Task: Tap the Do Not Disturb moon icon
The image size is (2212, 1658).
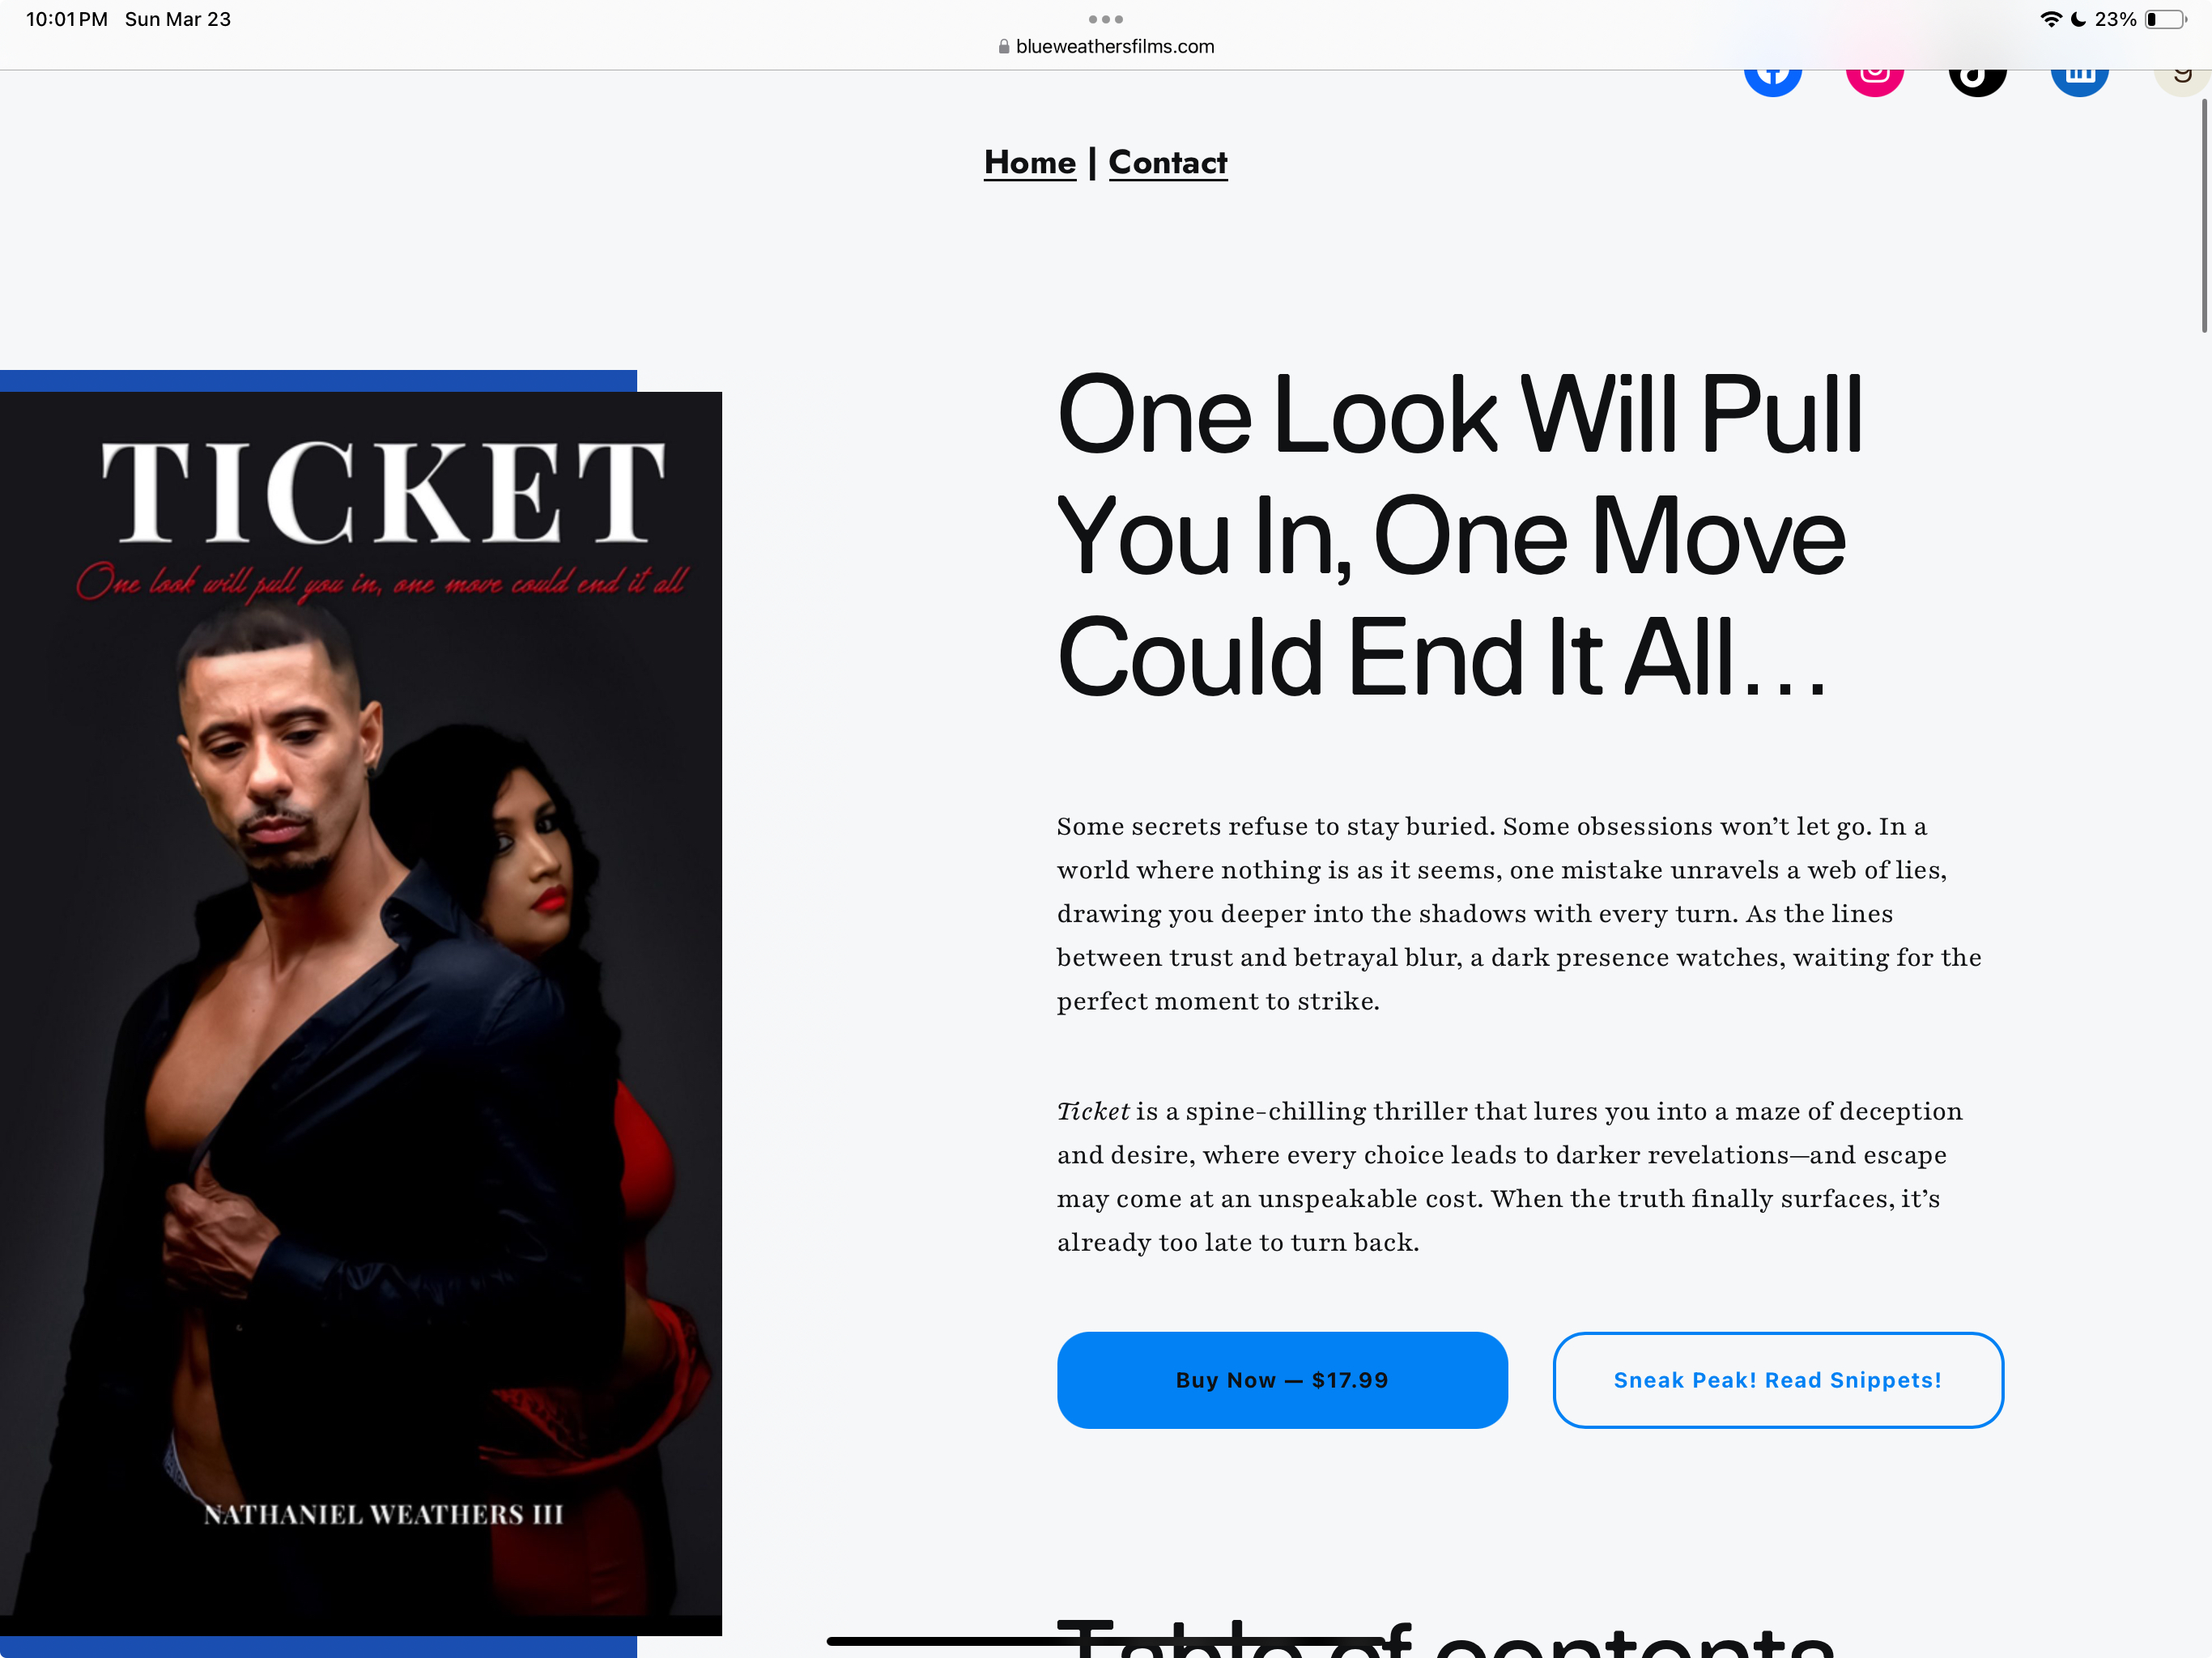Action: coord(2078,19)
